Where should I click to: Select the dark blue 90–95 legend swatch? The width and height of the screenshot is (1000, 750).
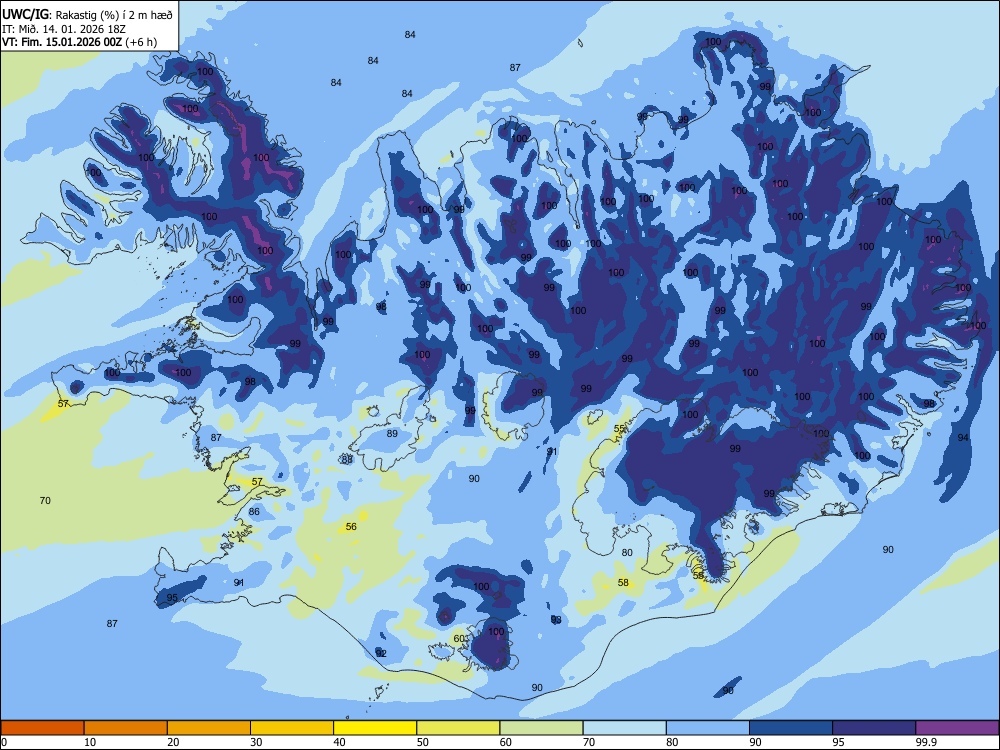(791, 728)
